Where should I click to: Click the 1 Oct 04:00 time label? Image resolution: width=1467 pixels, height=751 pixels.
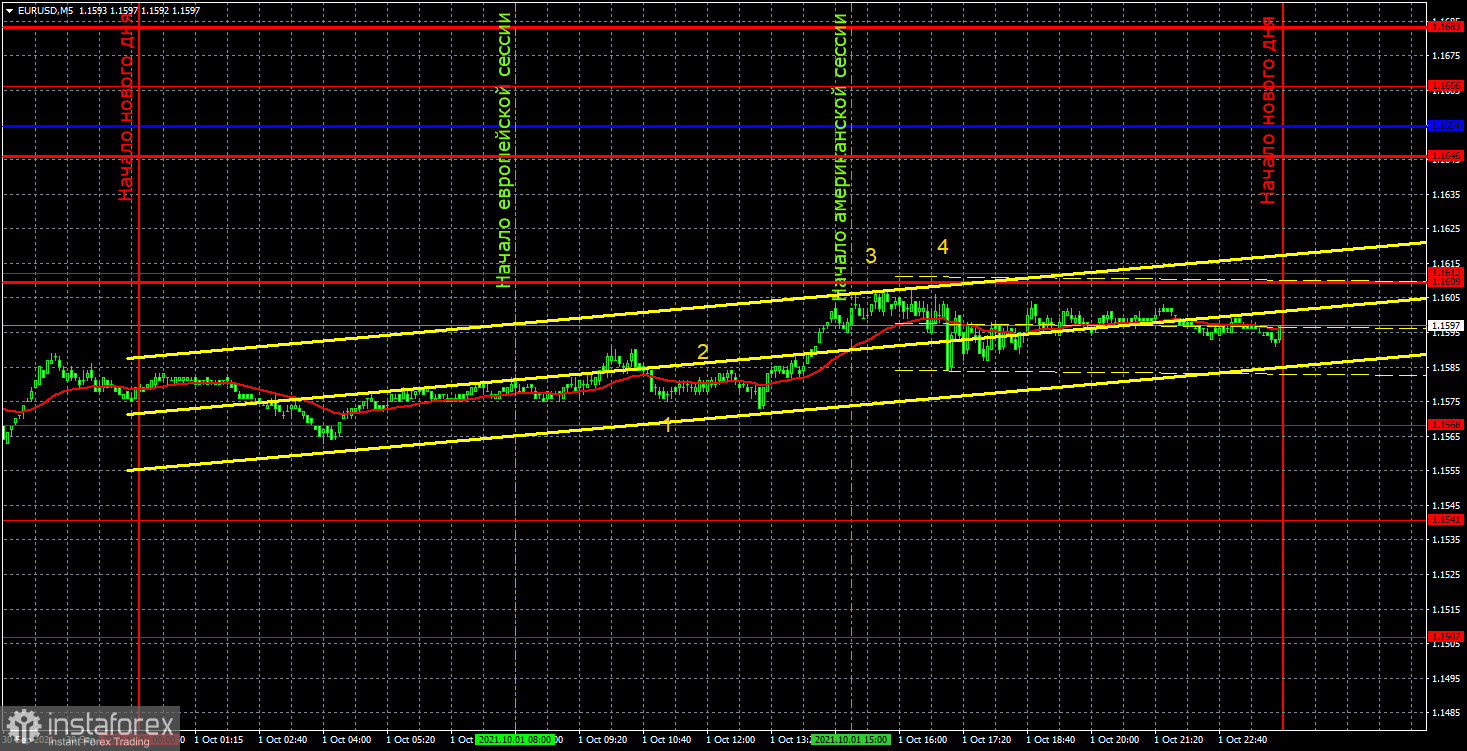pos(347,740)
